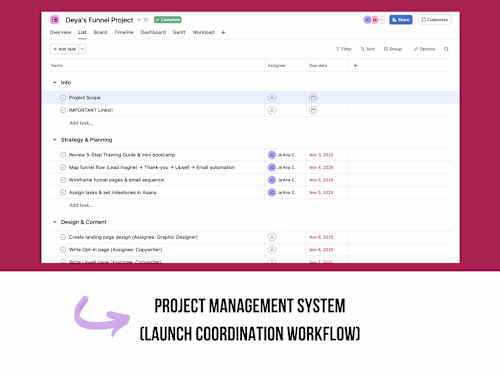Set due date for IMPORTANT Links
The image size is (500, 375).
tap(313, 110)
